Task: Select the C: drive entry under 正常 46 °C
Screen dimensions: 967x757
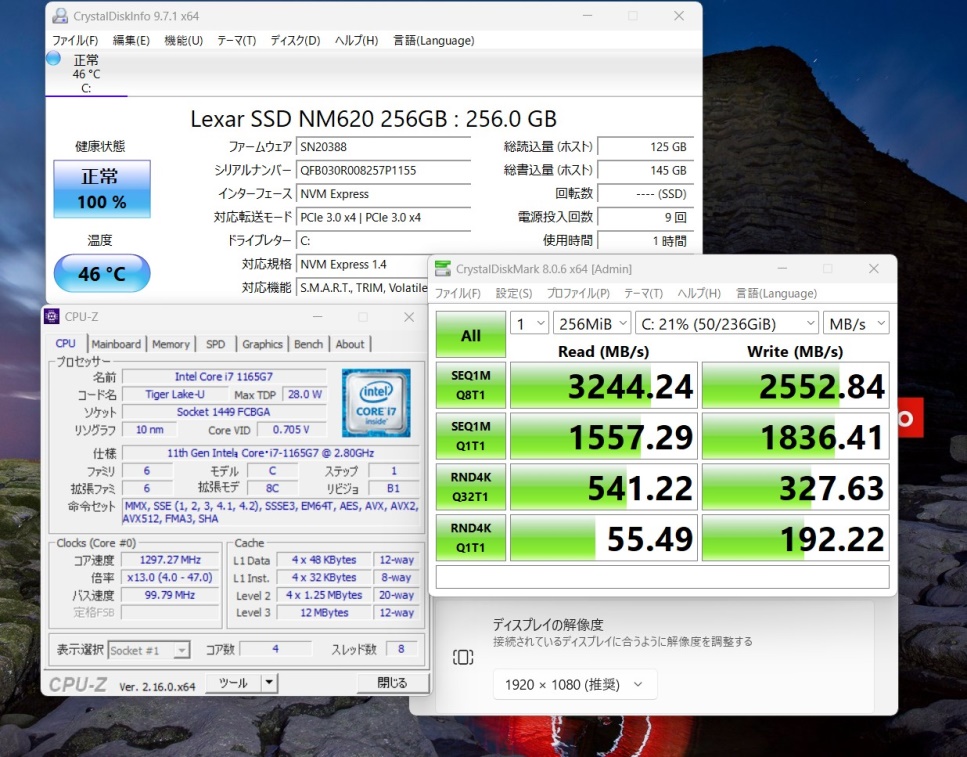Action: (x=86, y=74)
